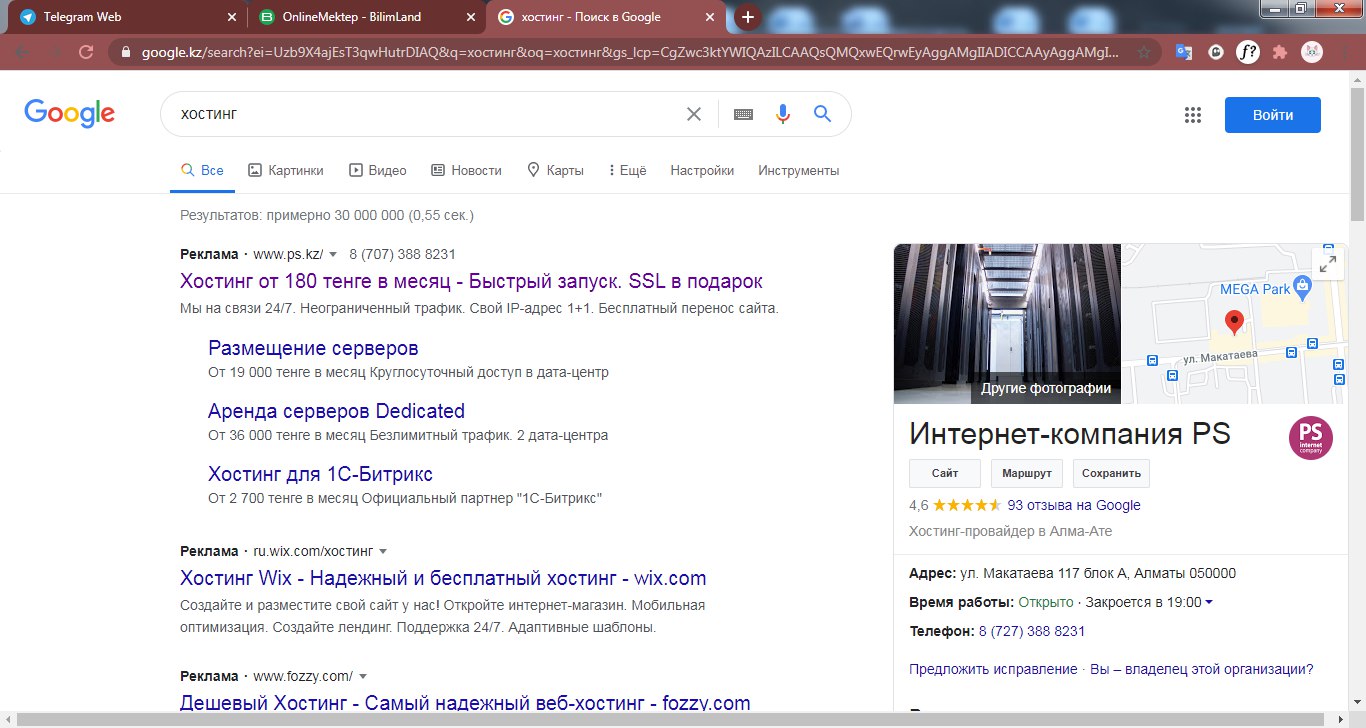Click the ad phone 8 (707) 388 8231

(402, 254)
